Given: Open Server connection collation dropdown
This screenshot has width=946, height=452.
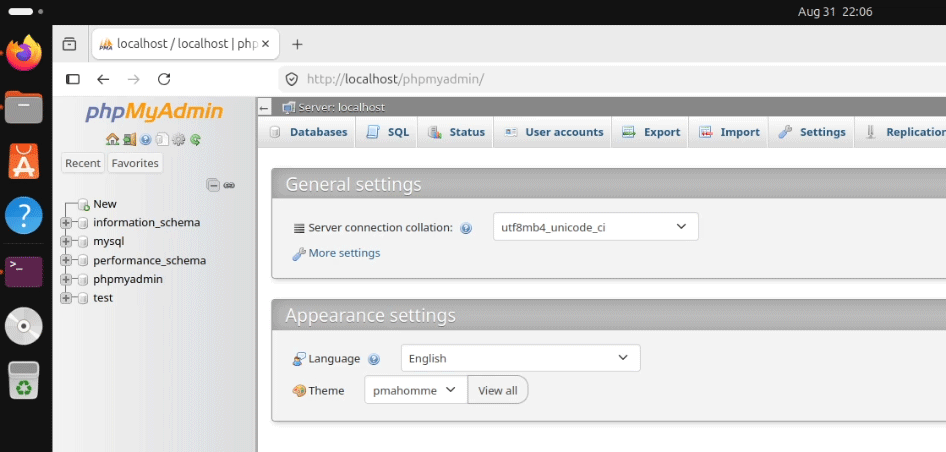Looking at the screenshot, I should coord(595,227).
